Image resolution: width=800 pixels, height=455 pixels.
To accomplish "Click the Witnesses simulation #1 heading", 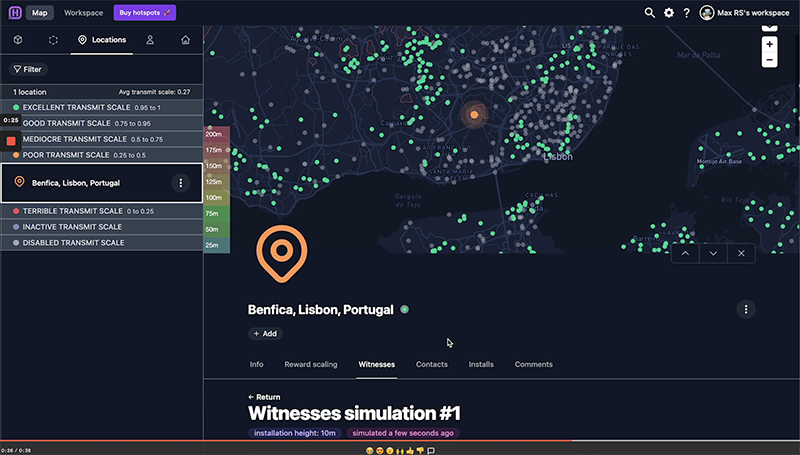I will pos(354,413).
